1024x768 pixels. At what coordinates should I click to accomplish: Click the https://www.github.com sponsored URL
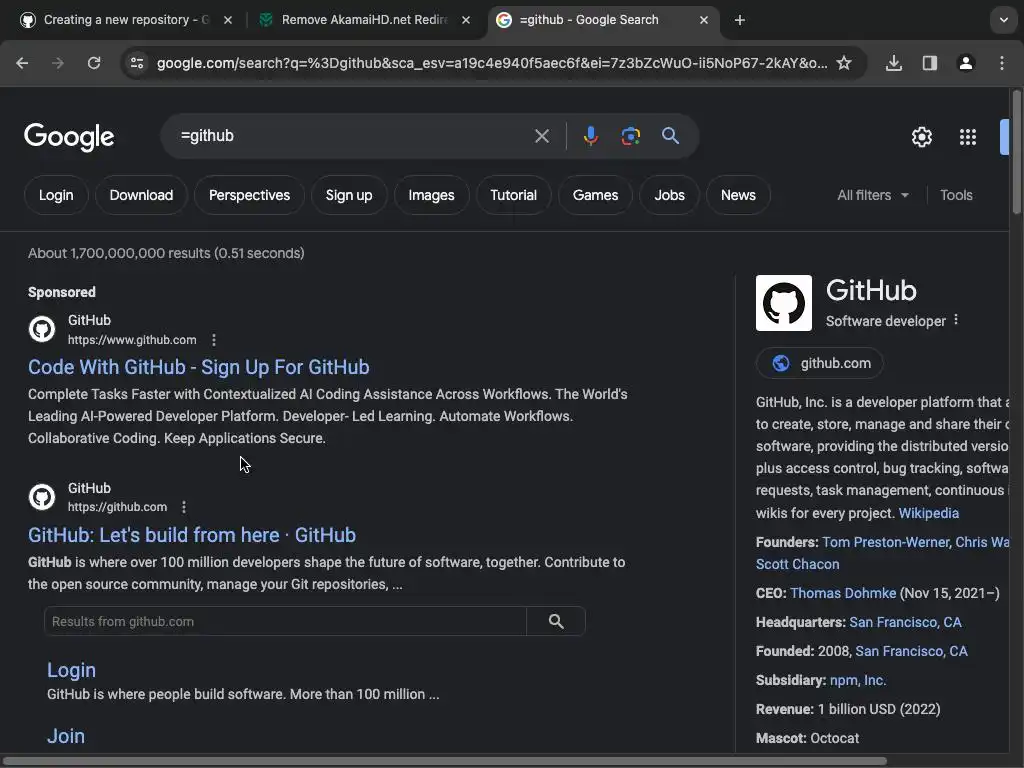132,340
